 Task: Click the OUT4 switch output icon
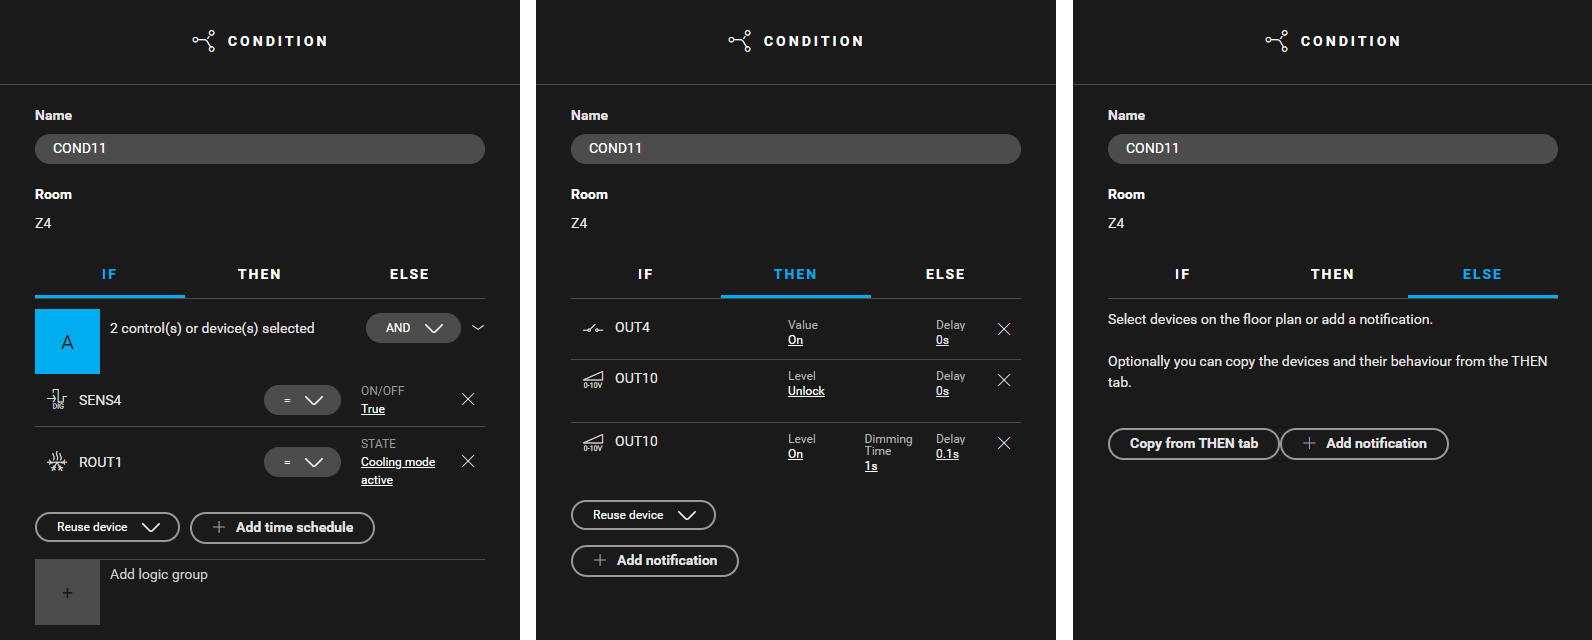click(593, 328)
